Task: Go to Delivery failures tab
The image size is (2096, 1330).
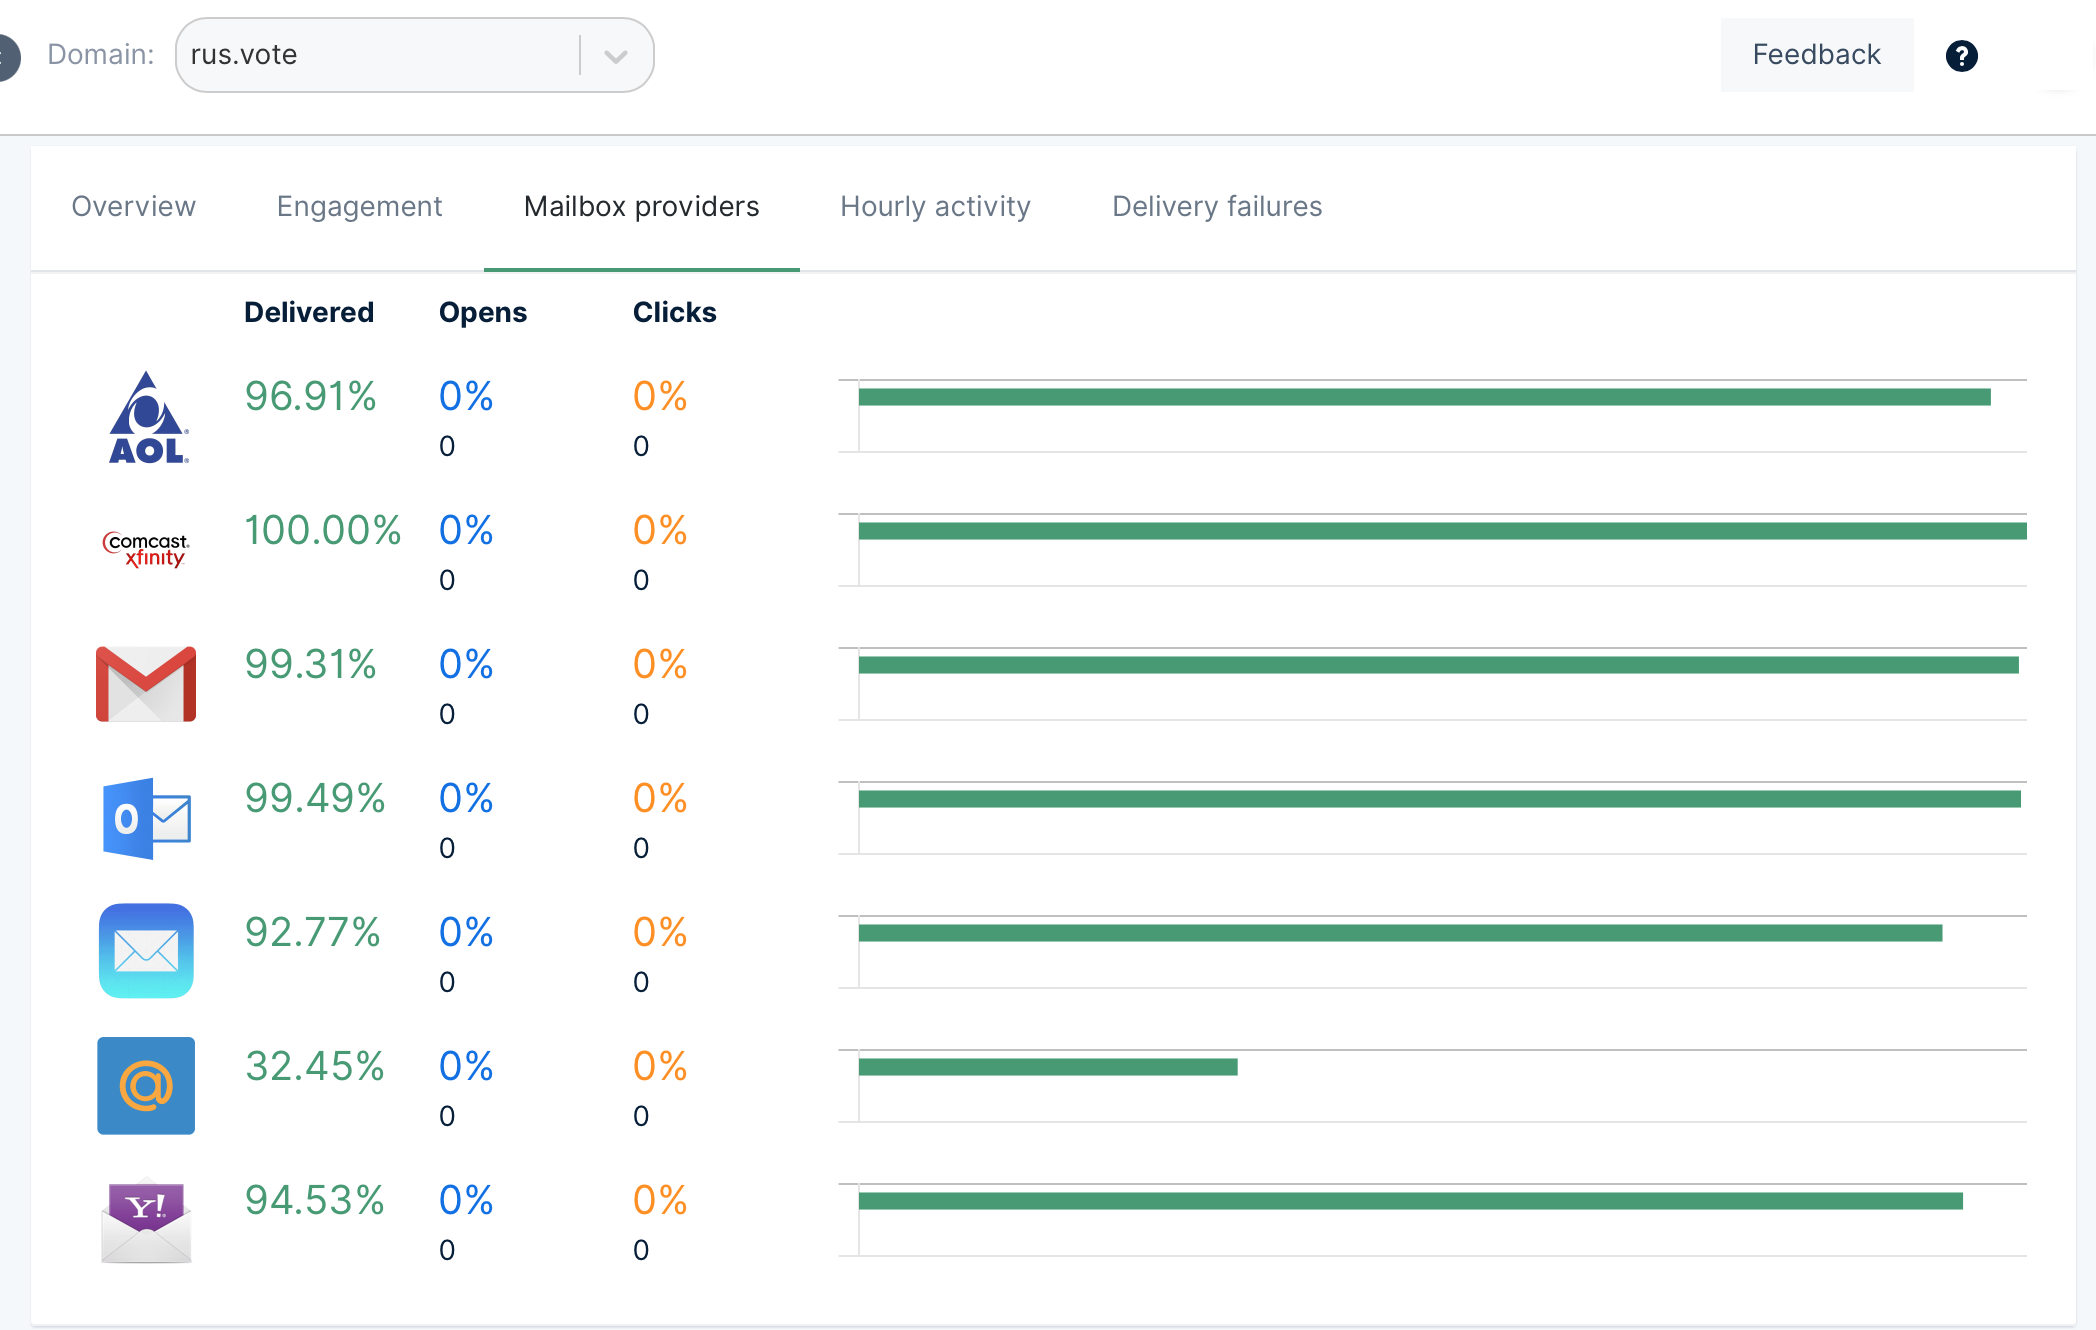Action: coord(1217,207)
